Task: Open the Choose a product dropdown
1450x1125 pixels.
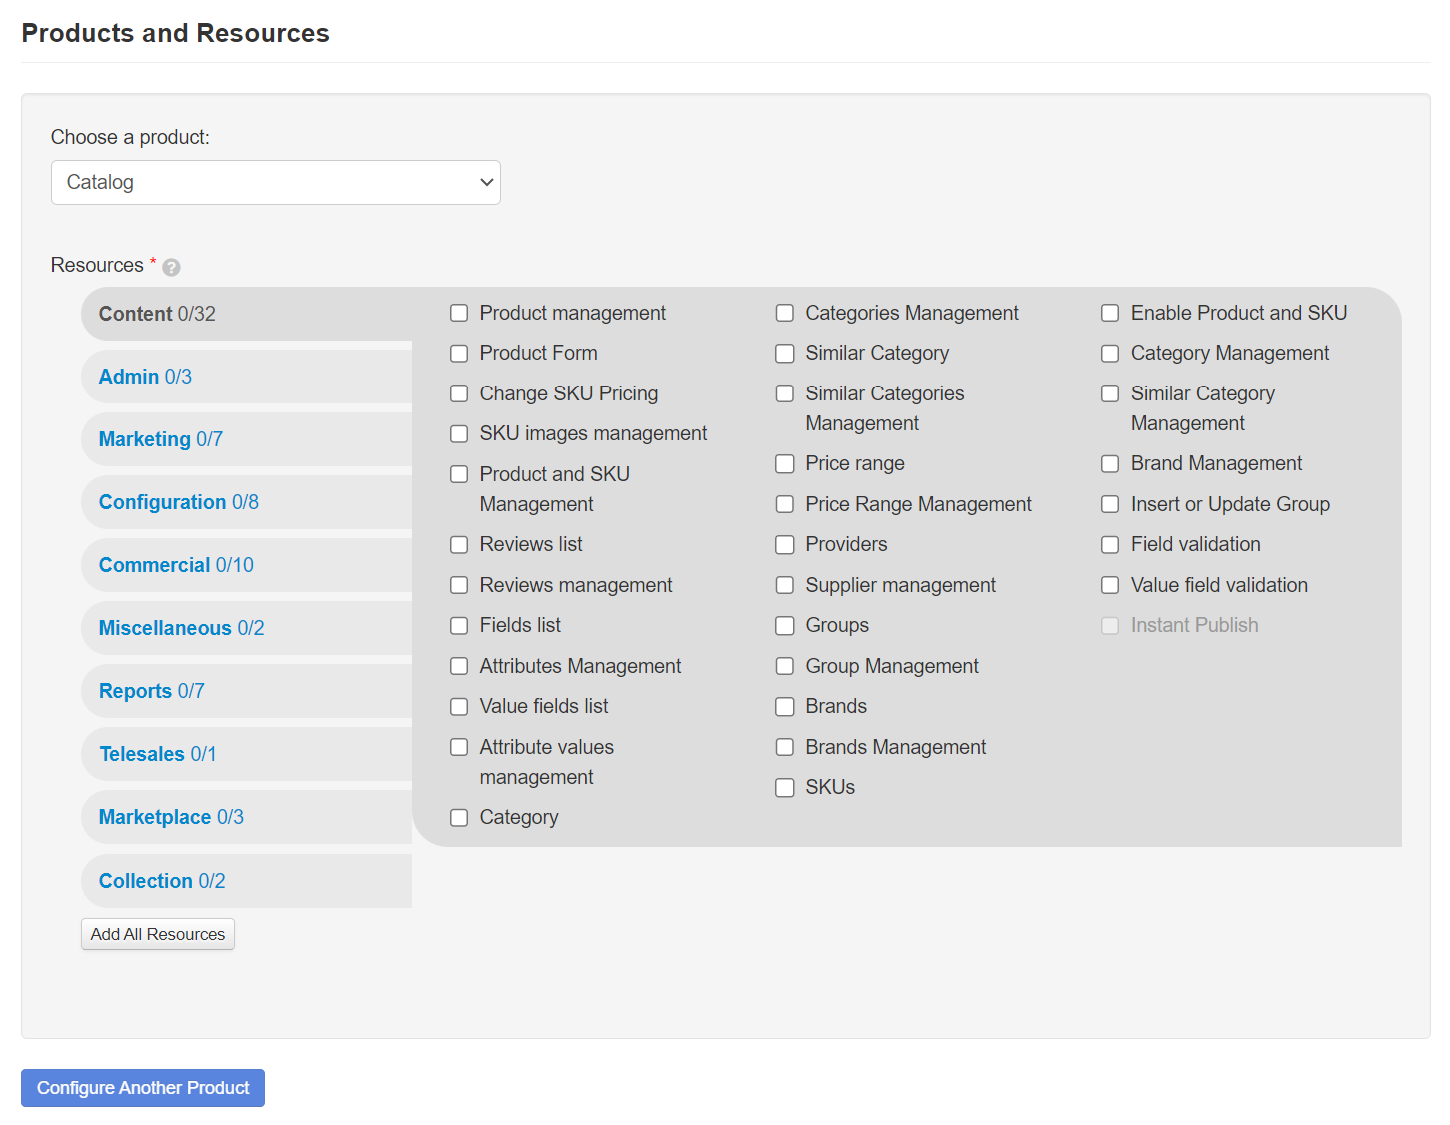Action: pos(275,182)
